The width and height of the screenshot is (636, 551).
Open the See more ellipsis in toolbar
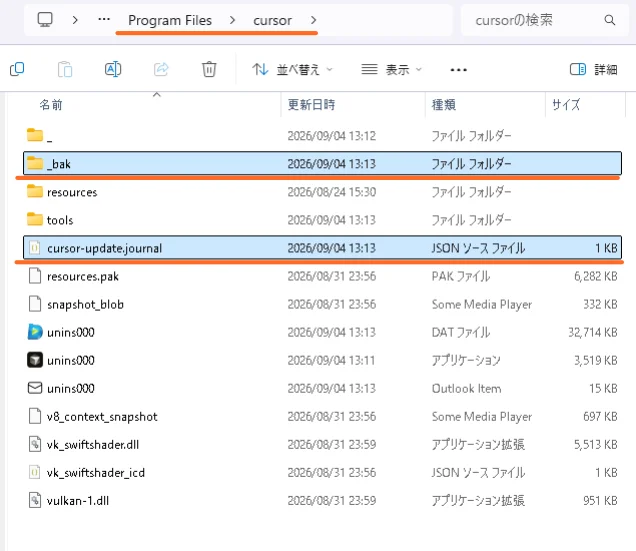pyautogui.click(x=458, y=70)
